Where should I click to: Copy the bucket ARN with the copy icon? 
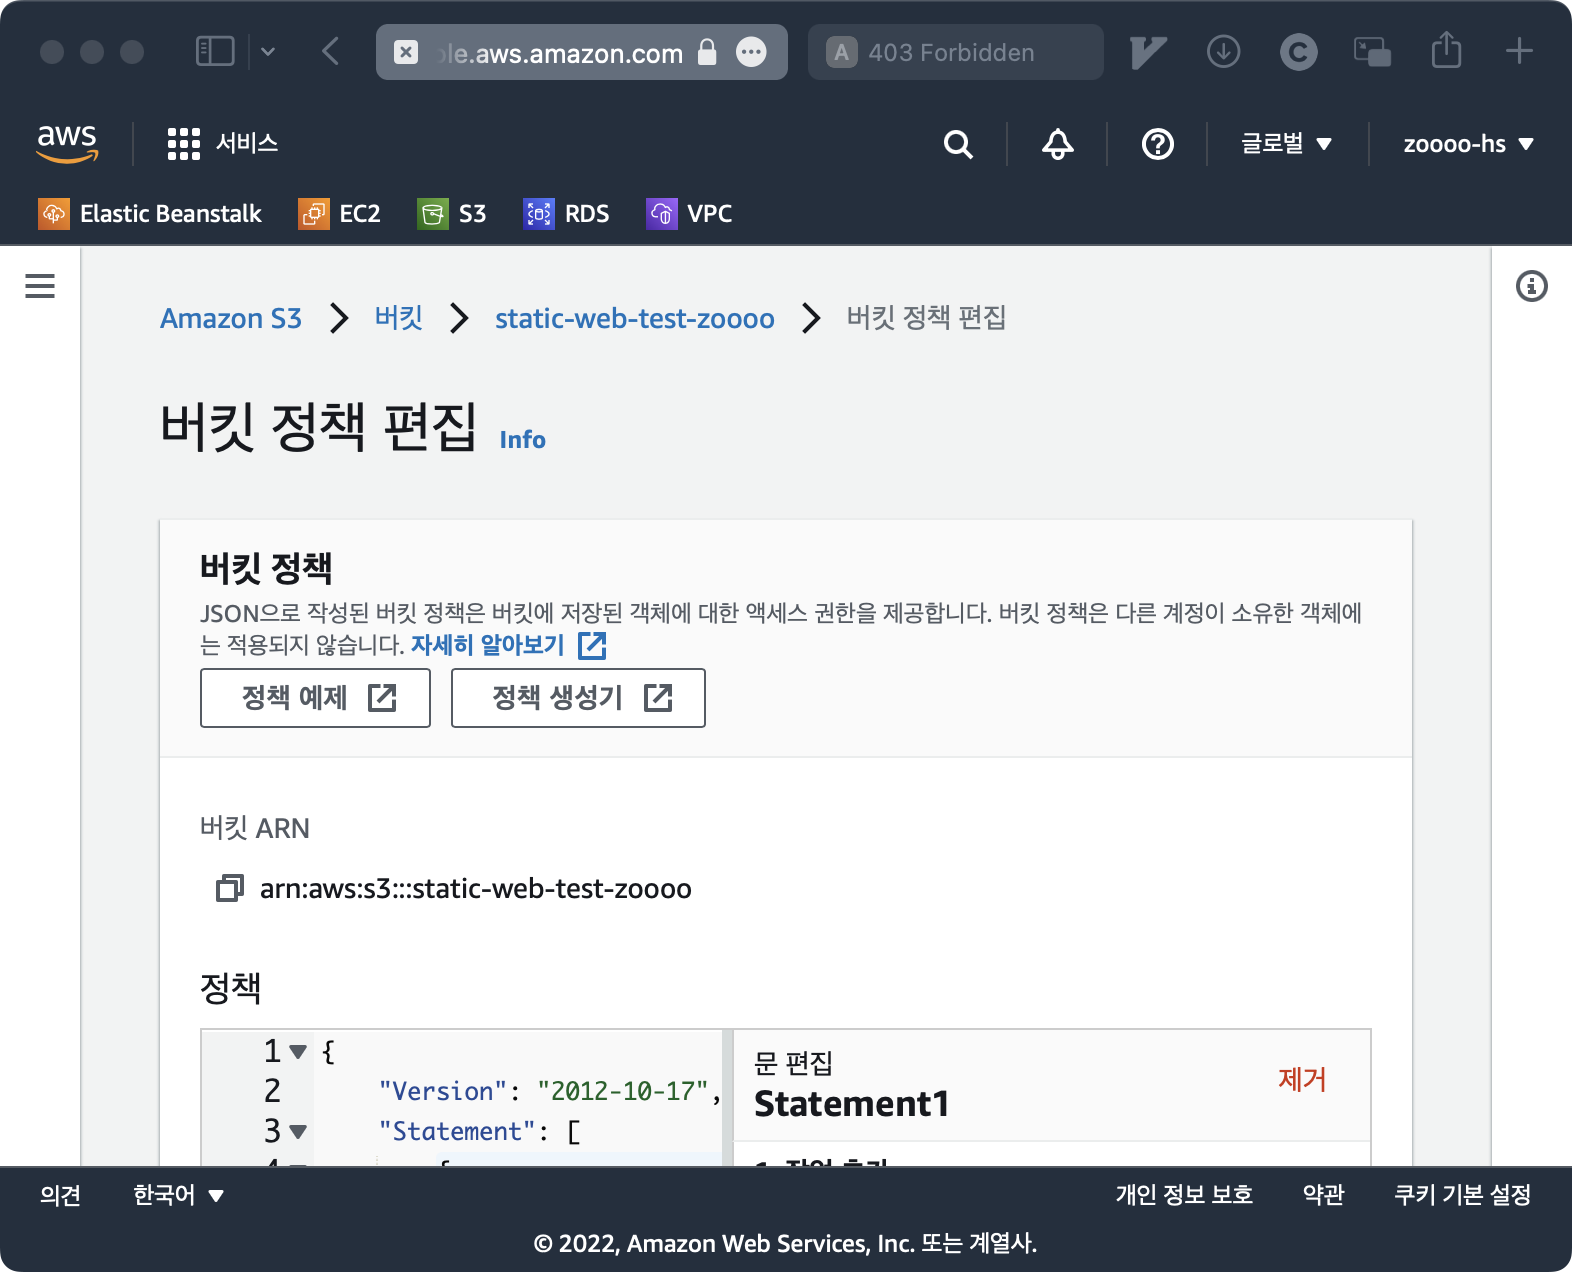coord(230,888)
